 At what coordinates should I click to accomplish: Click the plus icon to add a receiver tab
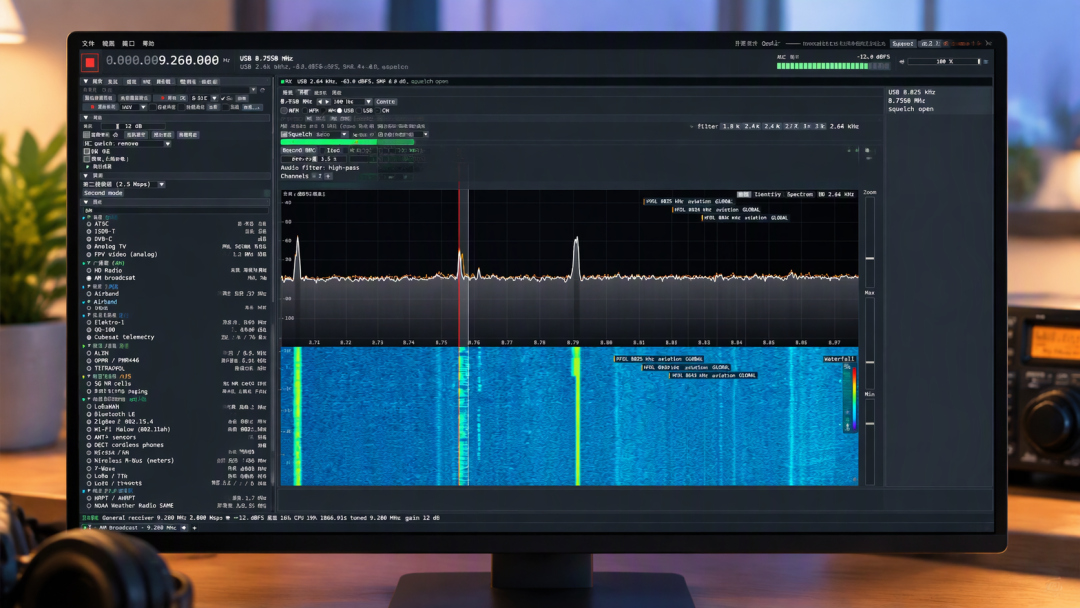pos(194,528)
